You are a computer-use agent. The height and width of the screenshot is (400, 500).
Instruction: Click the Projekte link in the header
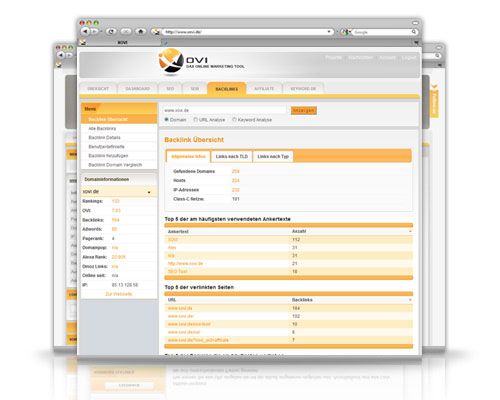(x=333, y=58)
